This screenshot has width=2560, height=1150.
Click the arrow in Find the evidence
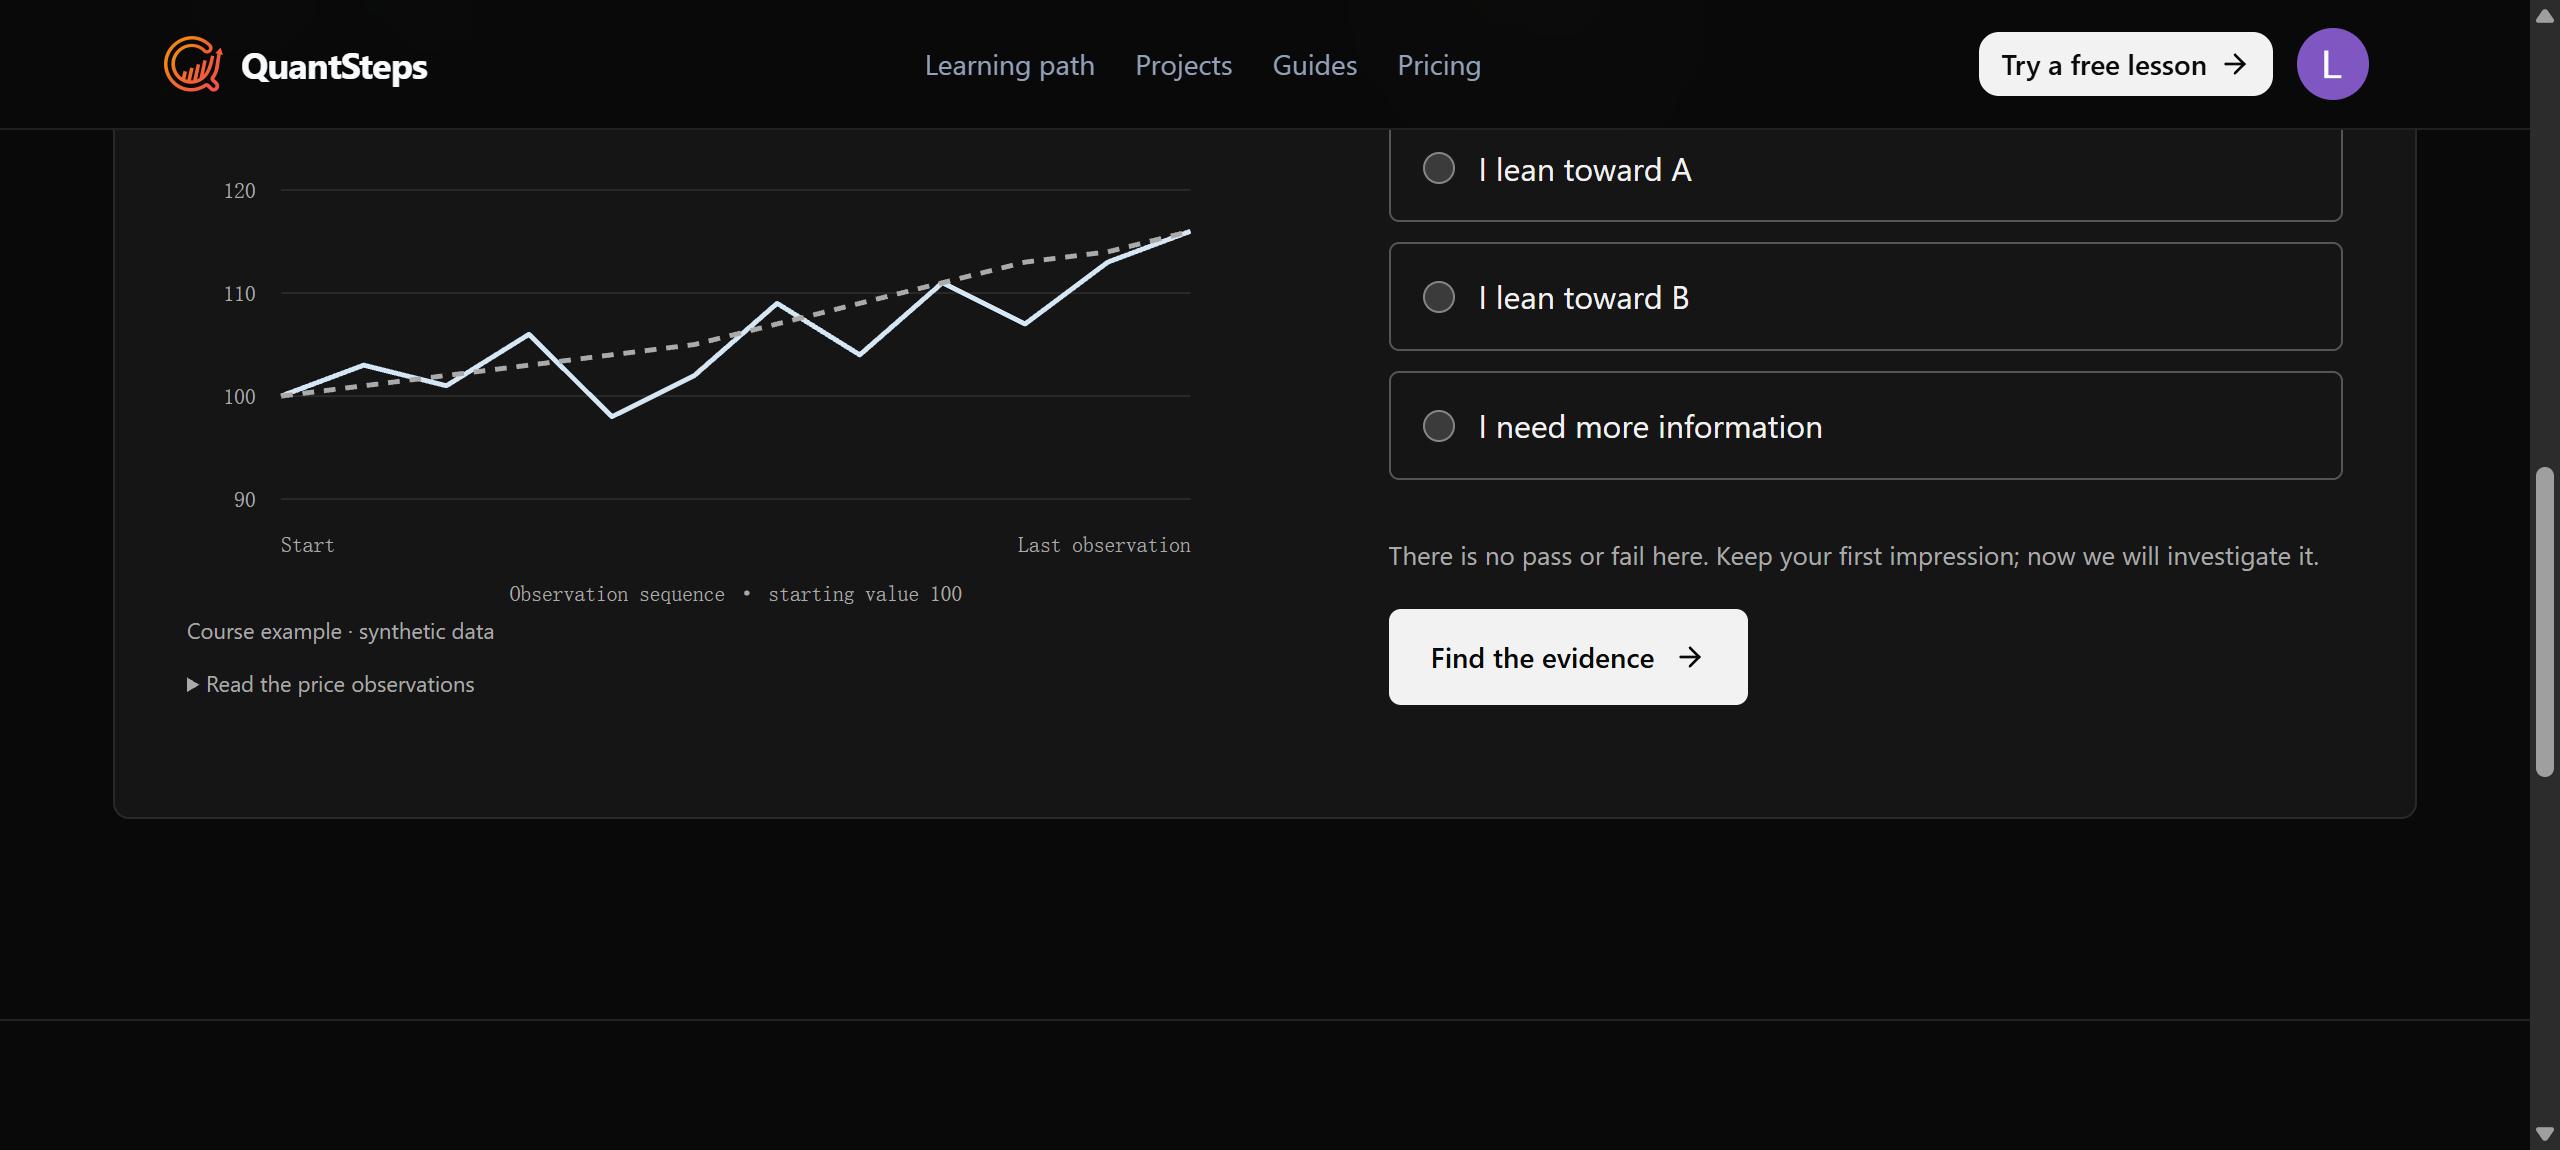click(1690, 657)
